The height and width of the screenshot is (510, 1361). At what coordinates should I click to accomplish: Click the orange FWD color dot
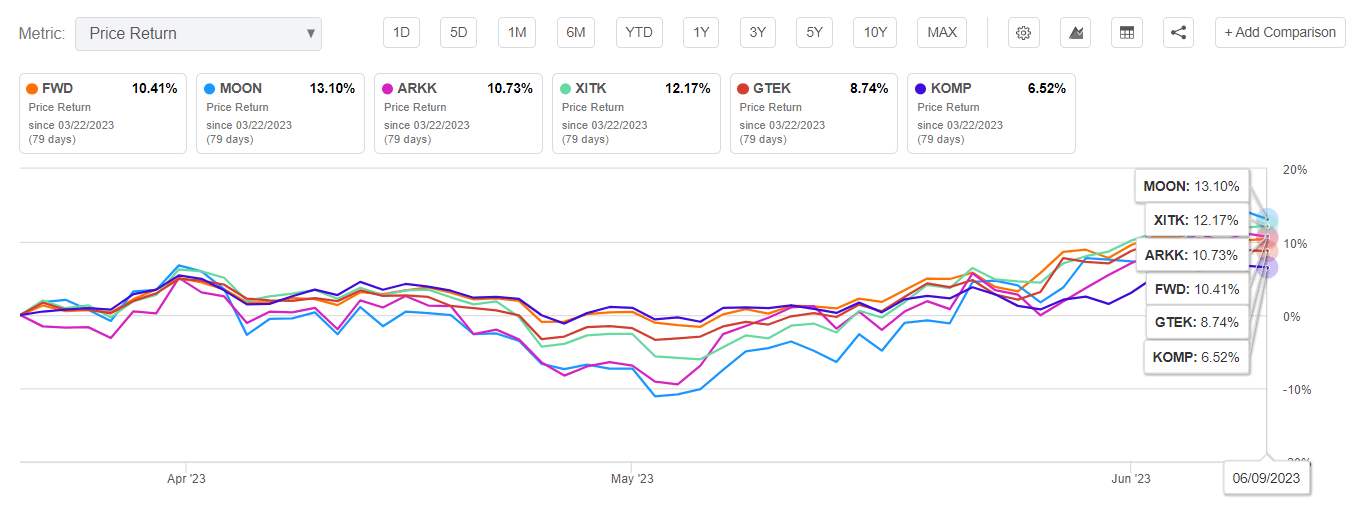click(33, 89)
